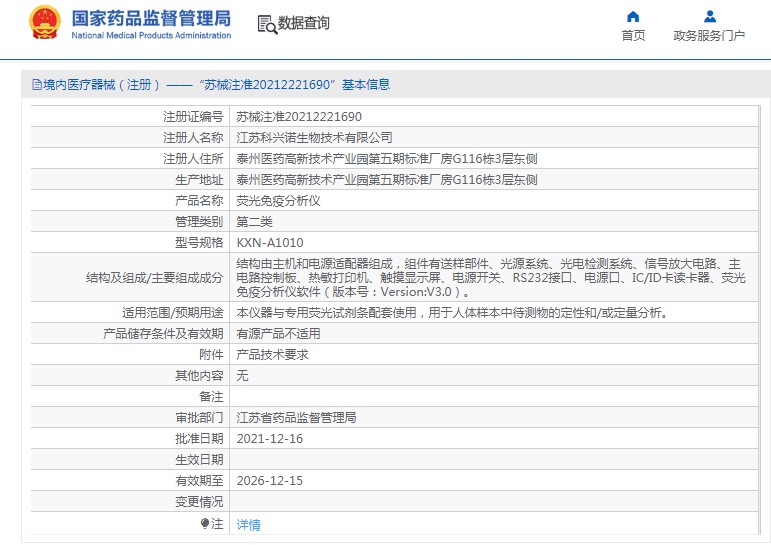Open the 数据查询 menu item
This screenshot has height=545, width=771.
(303, 23)
